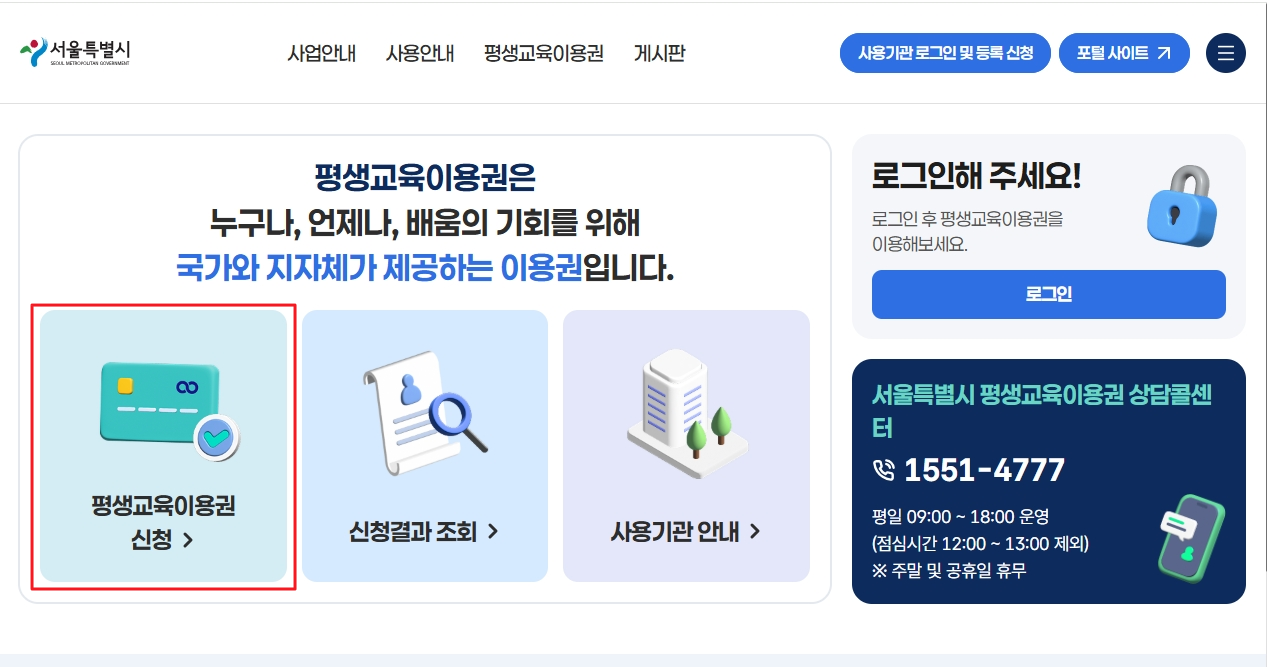The image size is (1267, 667).
Task: Click the arrow icon on 포털 사이트
Action: point(1163,53)
